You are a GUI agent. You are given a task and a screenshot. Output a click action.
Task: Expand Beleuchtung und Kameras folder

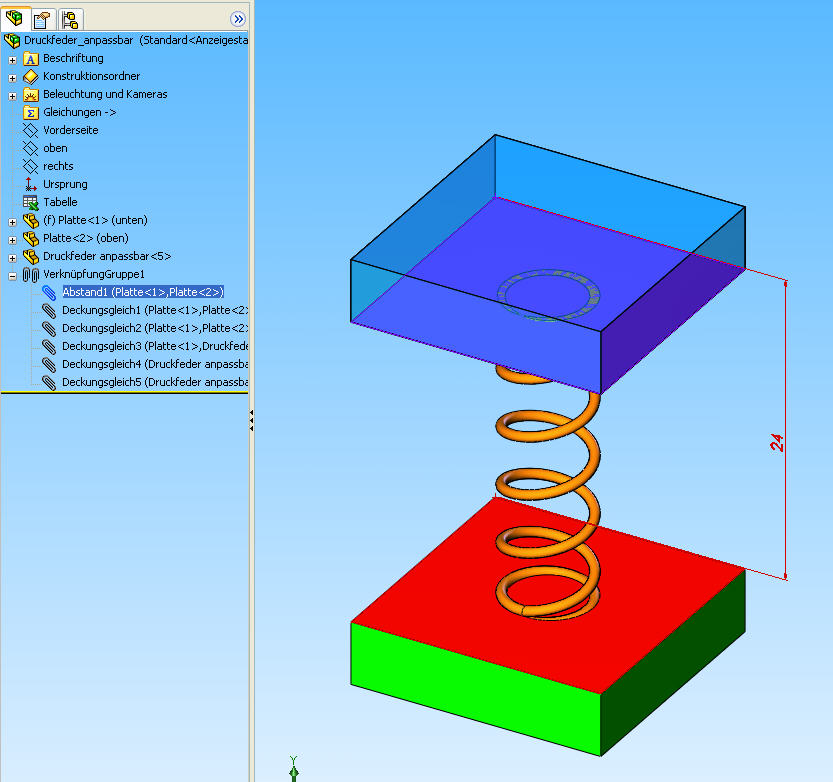(12, 96)
